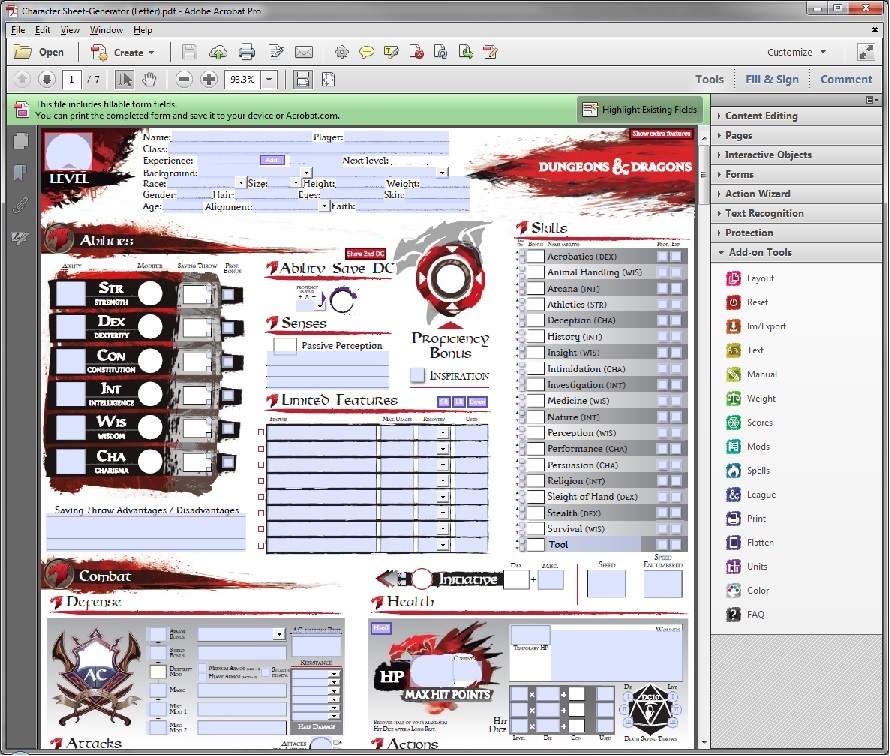
Task: Open the FAQ add-on tool
Action: click(x=755, y=615)
